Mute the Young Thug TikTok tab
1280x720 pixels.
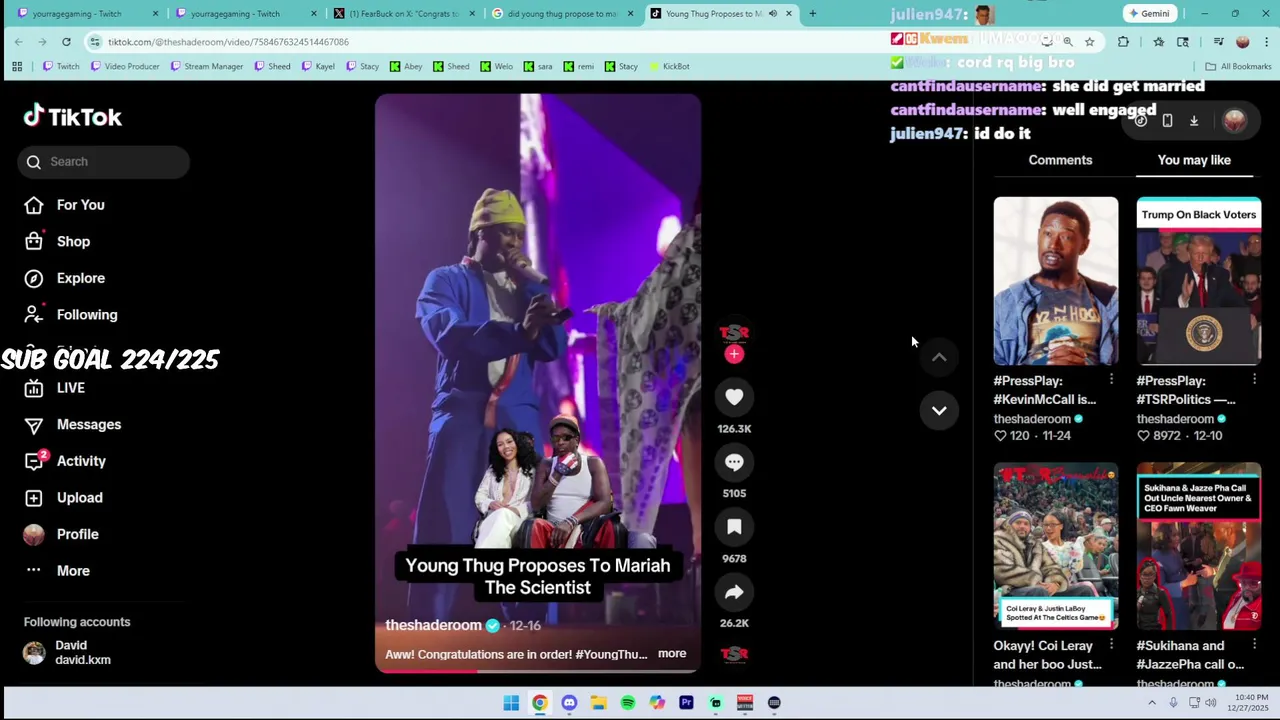coord(772,13)
